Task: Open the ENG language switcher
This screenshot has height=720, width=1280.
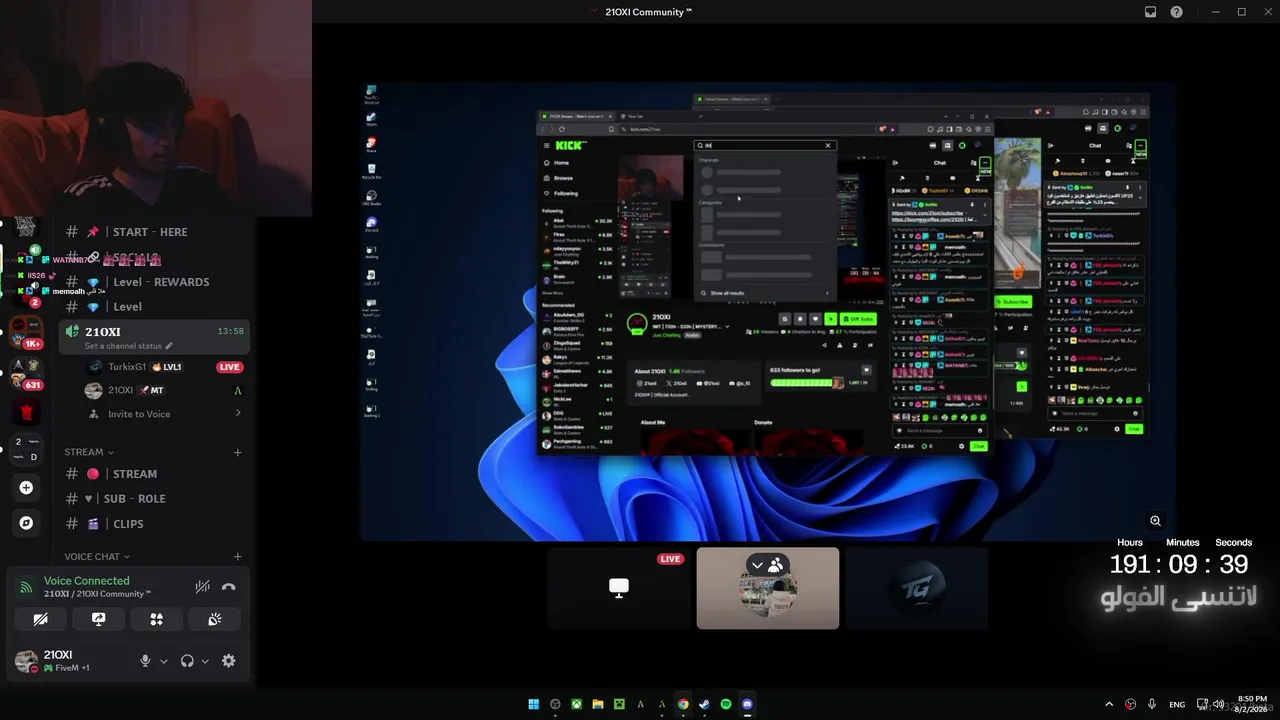Action: (x=1177, y=704)
